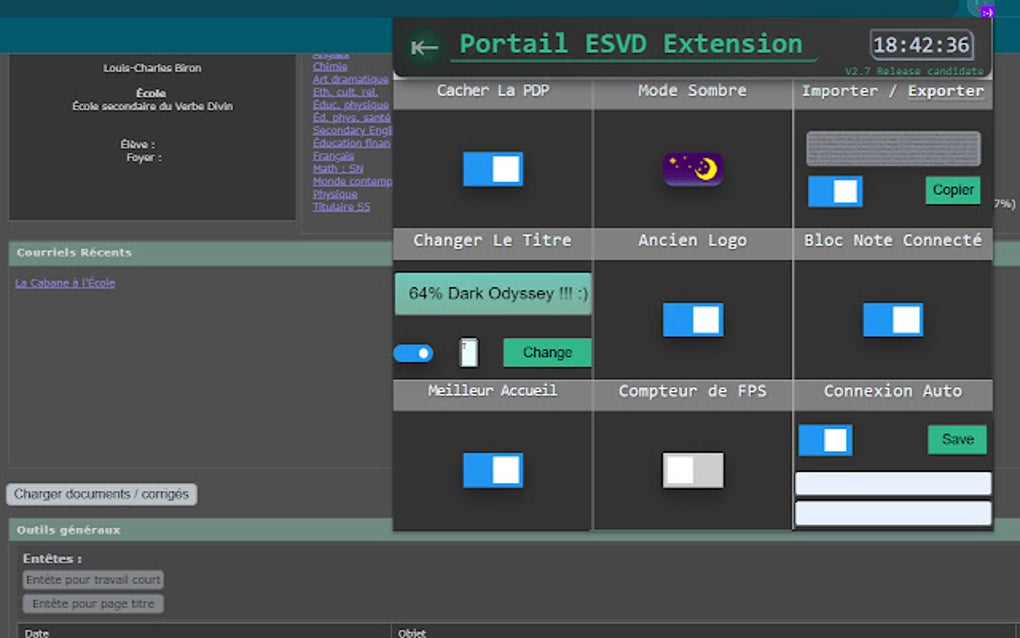Open the Éd. phys. santé course link
Screen dimensions: 1020x638
(x=351, y=118)
